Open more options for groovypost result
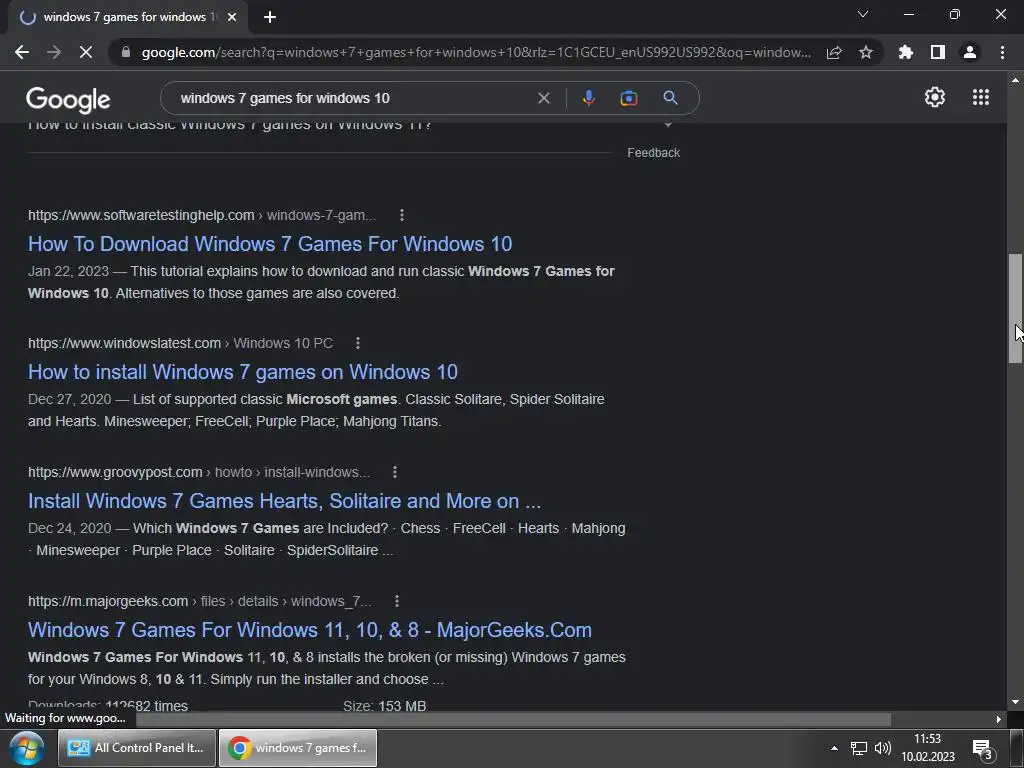Viewport: 1024px width, 768px height. [395, 472]
